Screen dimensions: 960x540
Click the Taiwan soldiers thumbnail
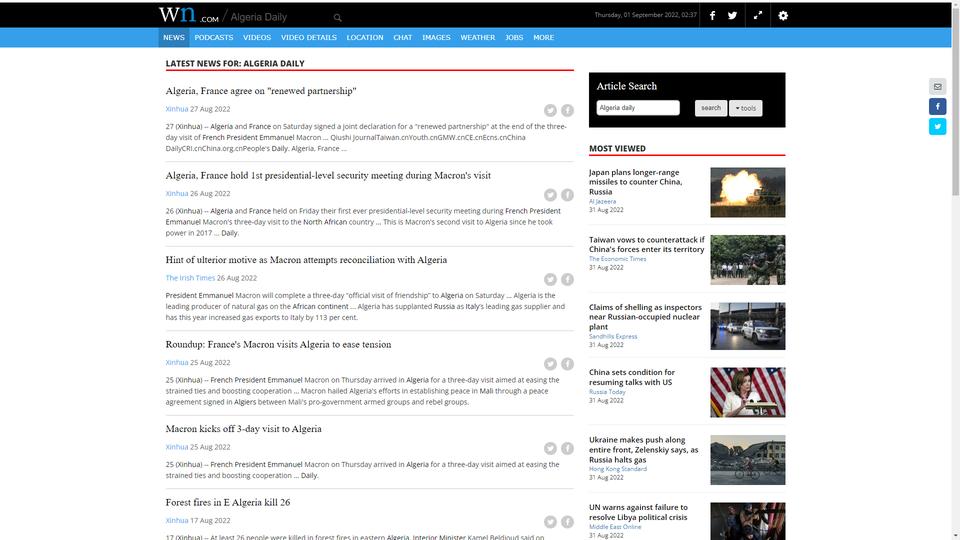(748, 260)
